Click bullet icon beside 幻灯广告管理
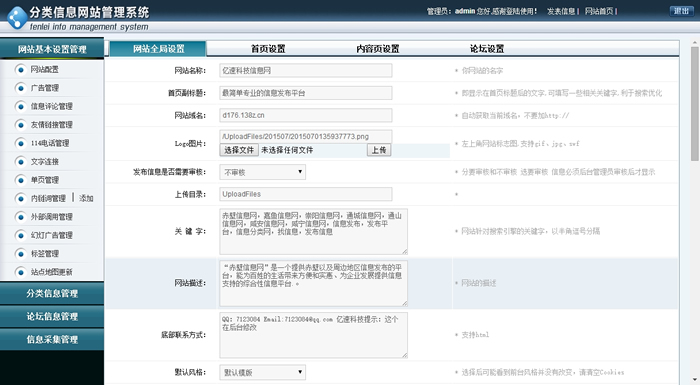 point(20,235)
